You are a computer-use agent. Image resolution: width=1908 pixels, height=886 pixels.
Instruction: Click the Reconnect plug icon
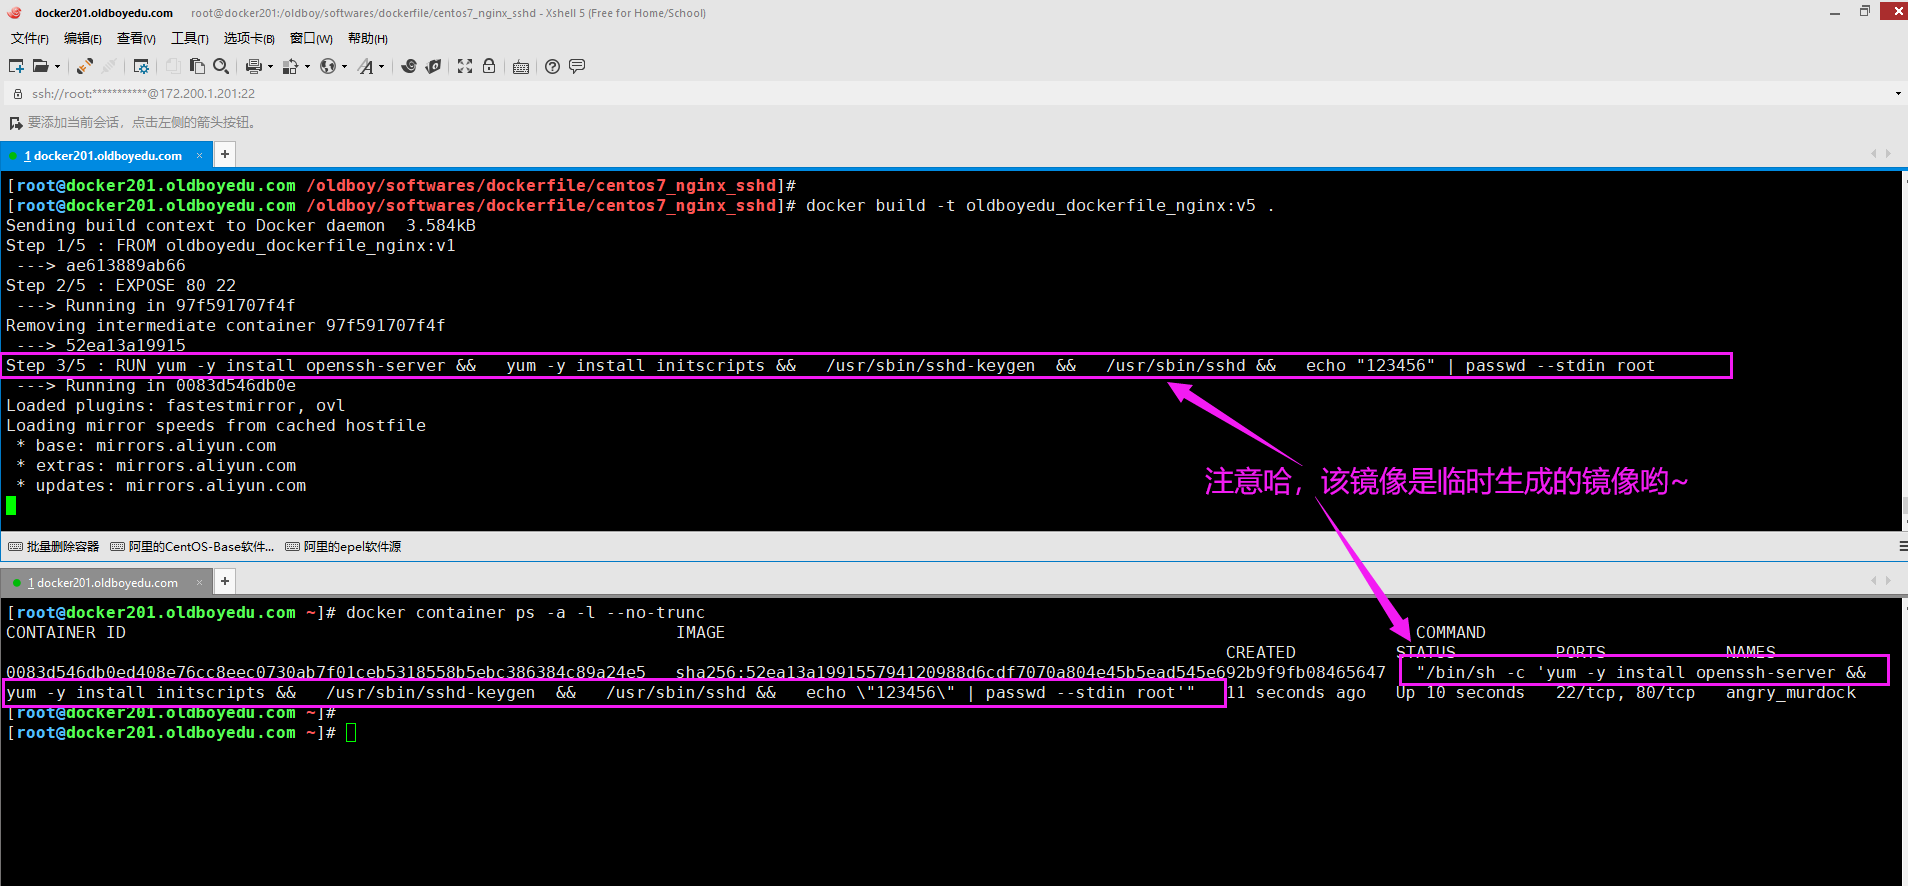[85, 66]
